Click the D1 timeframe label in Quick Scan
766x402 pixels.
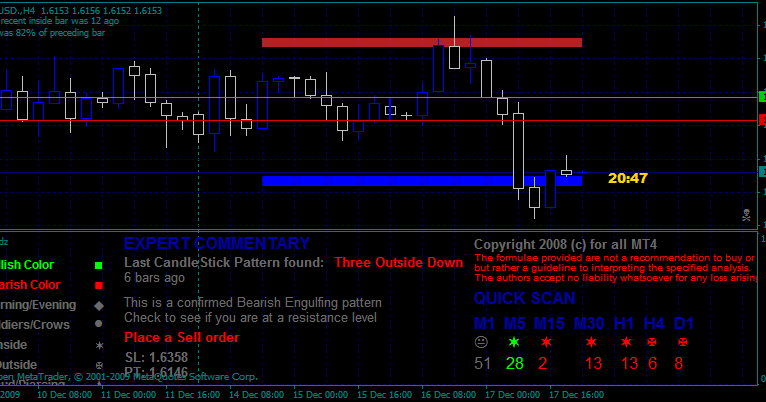[x=683, y=323]
